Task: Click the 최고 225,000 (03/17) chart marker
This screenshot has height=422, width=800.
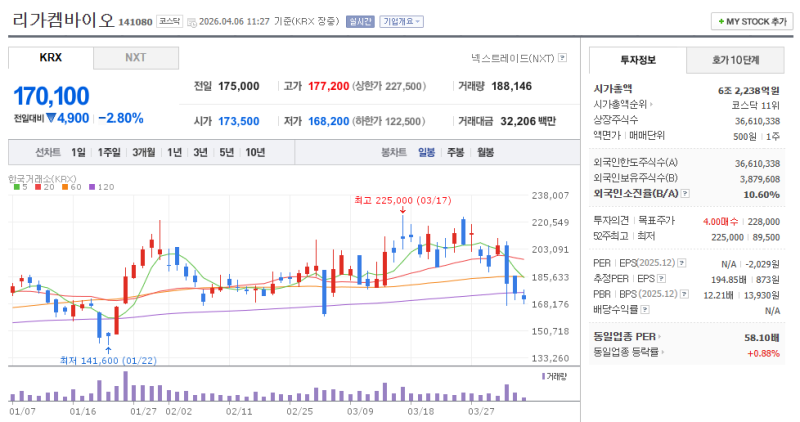Action: coord(403,201)
